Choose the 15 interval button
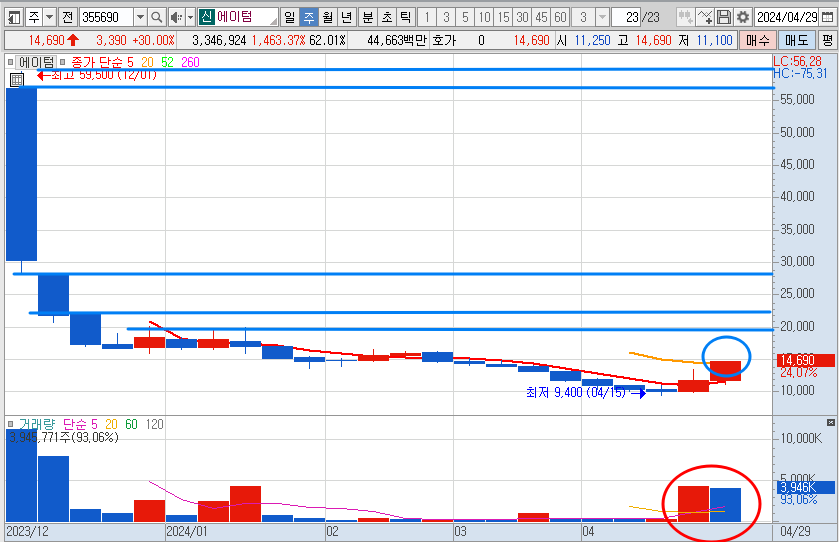Image resolution: width=839 pixels, height=542 pixels. (x=503, y=18)
